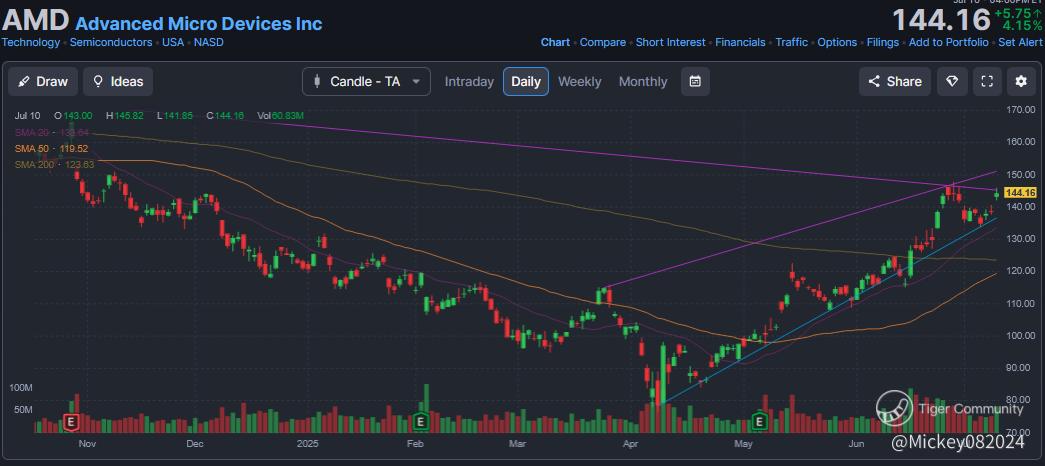Open chart Ideas with the lightbulb button
The width and height of the screenshot is (1045, 466).
[x=118, y=81]
